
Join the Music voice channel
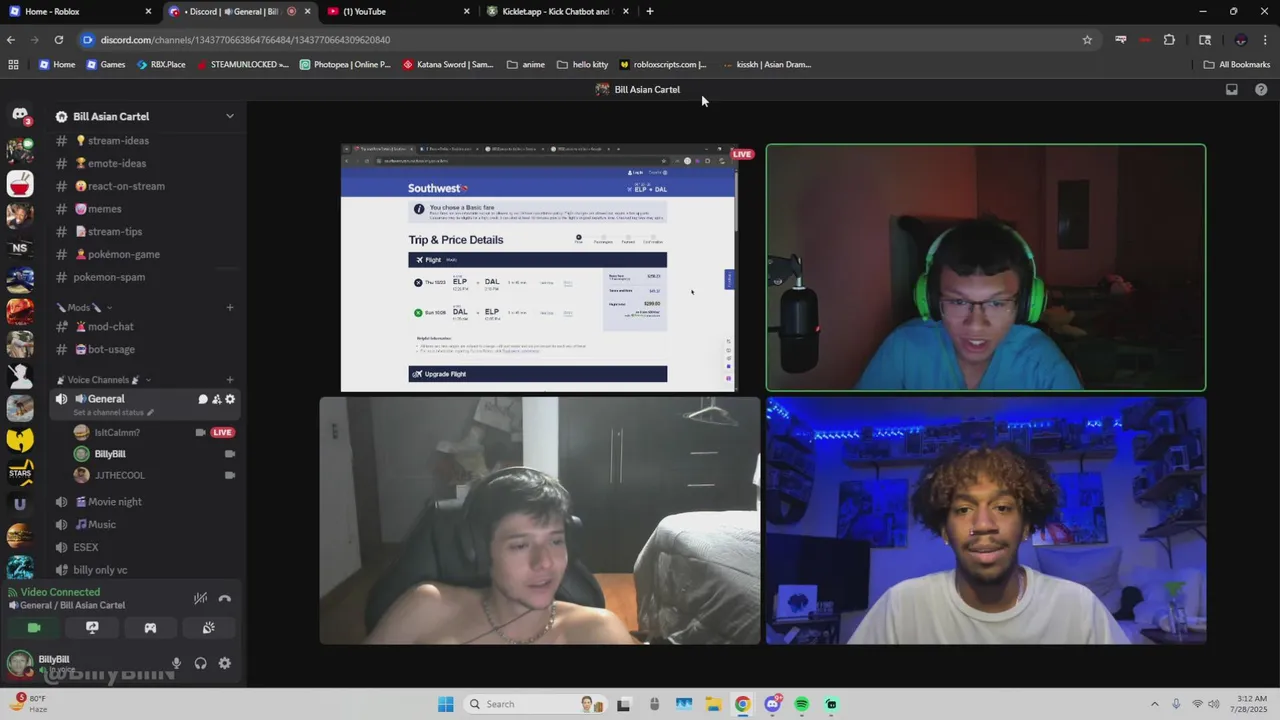(144, 524)
